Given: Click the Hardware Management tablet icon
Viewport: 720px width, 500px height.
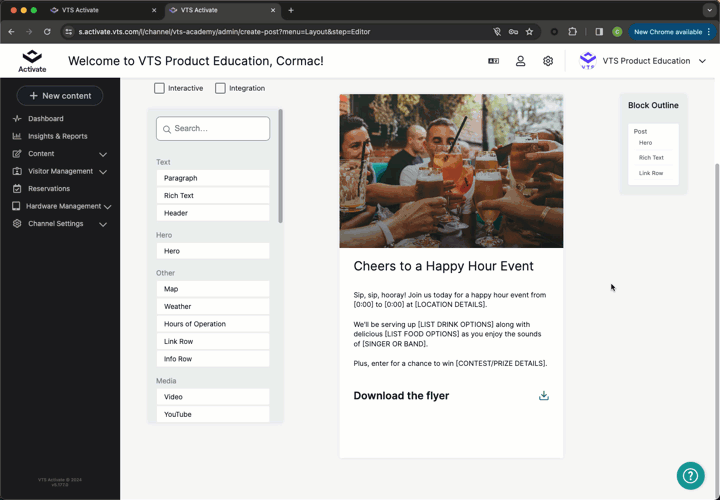Looking at the screenshot, I should 16,206.
